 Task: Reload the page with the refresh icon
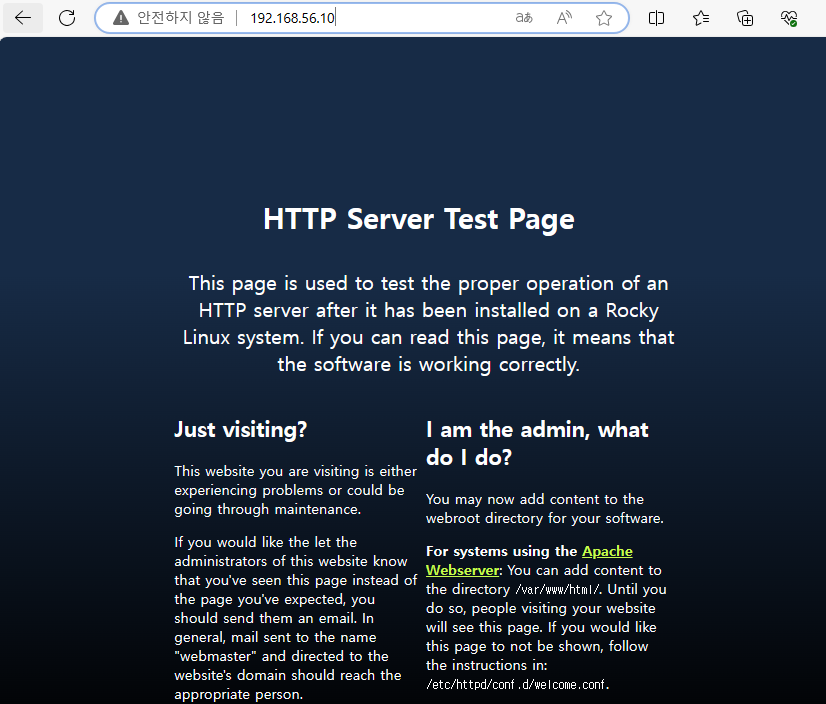67,18
